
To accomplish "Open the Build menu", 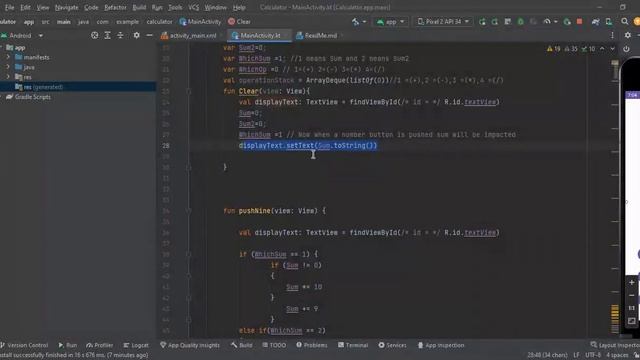I will pos(139,7).
